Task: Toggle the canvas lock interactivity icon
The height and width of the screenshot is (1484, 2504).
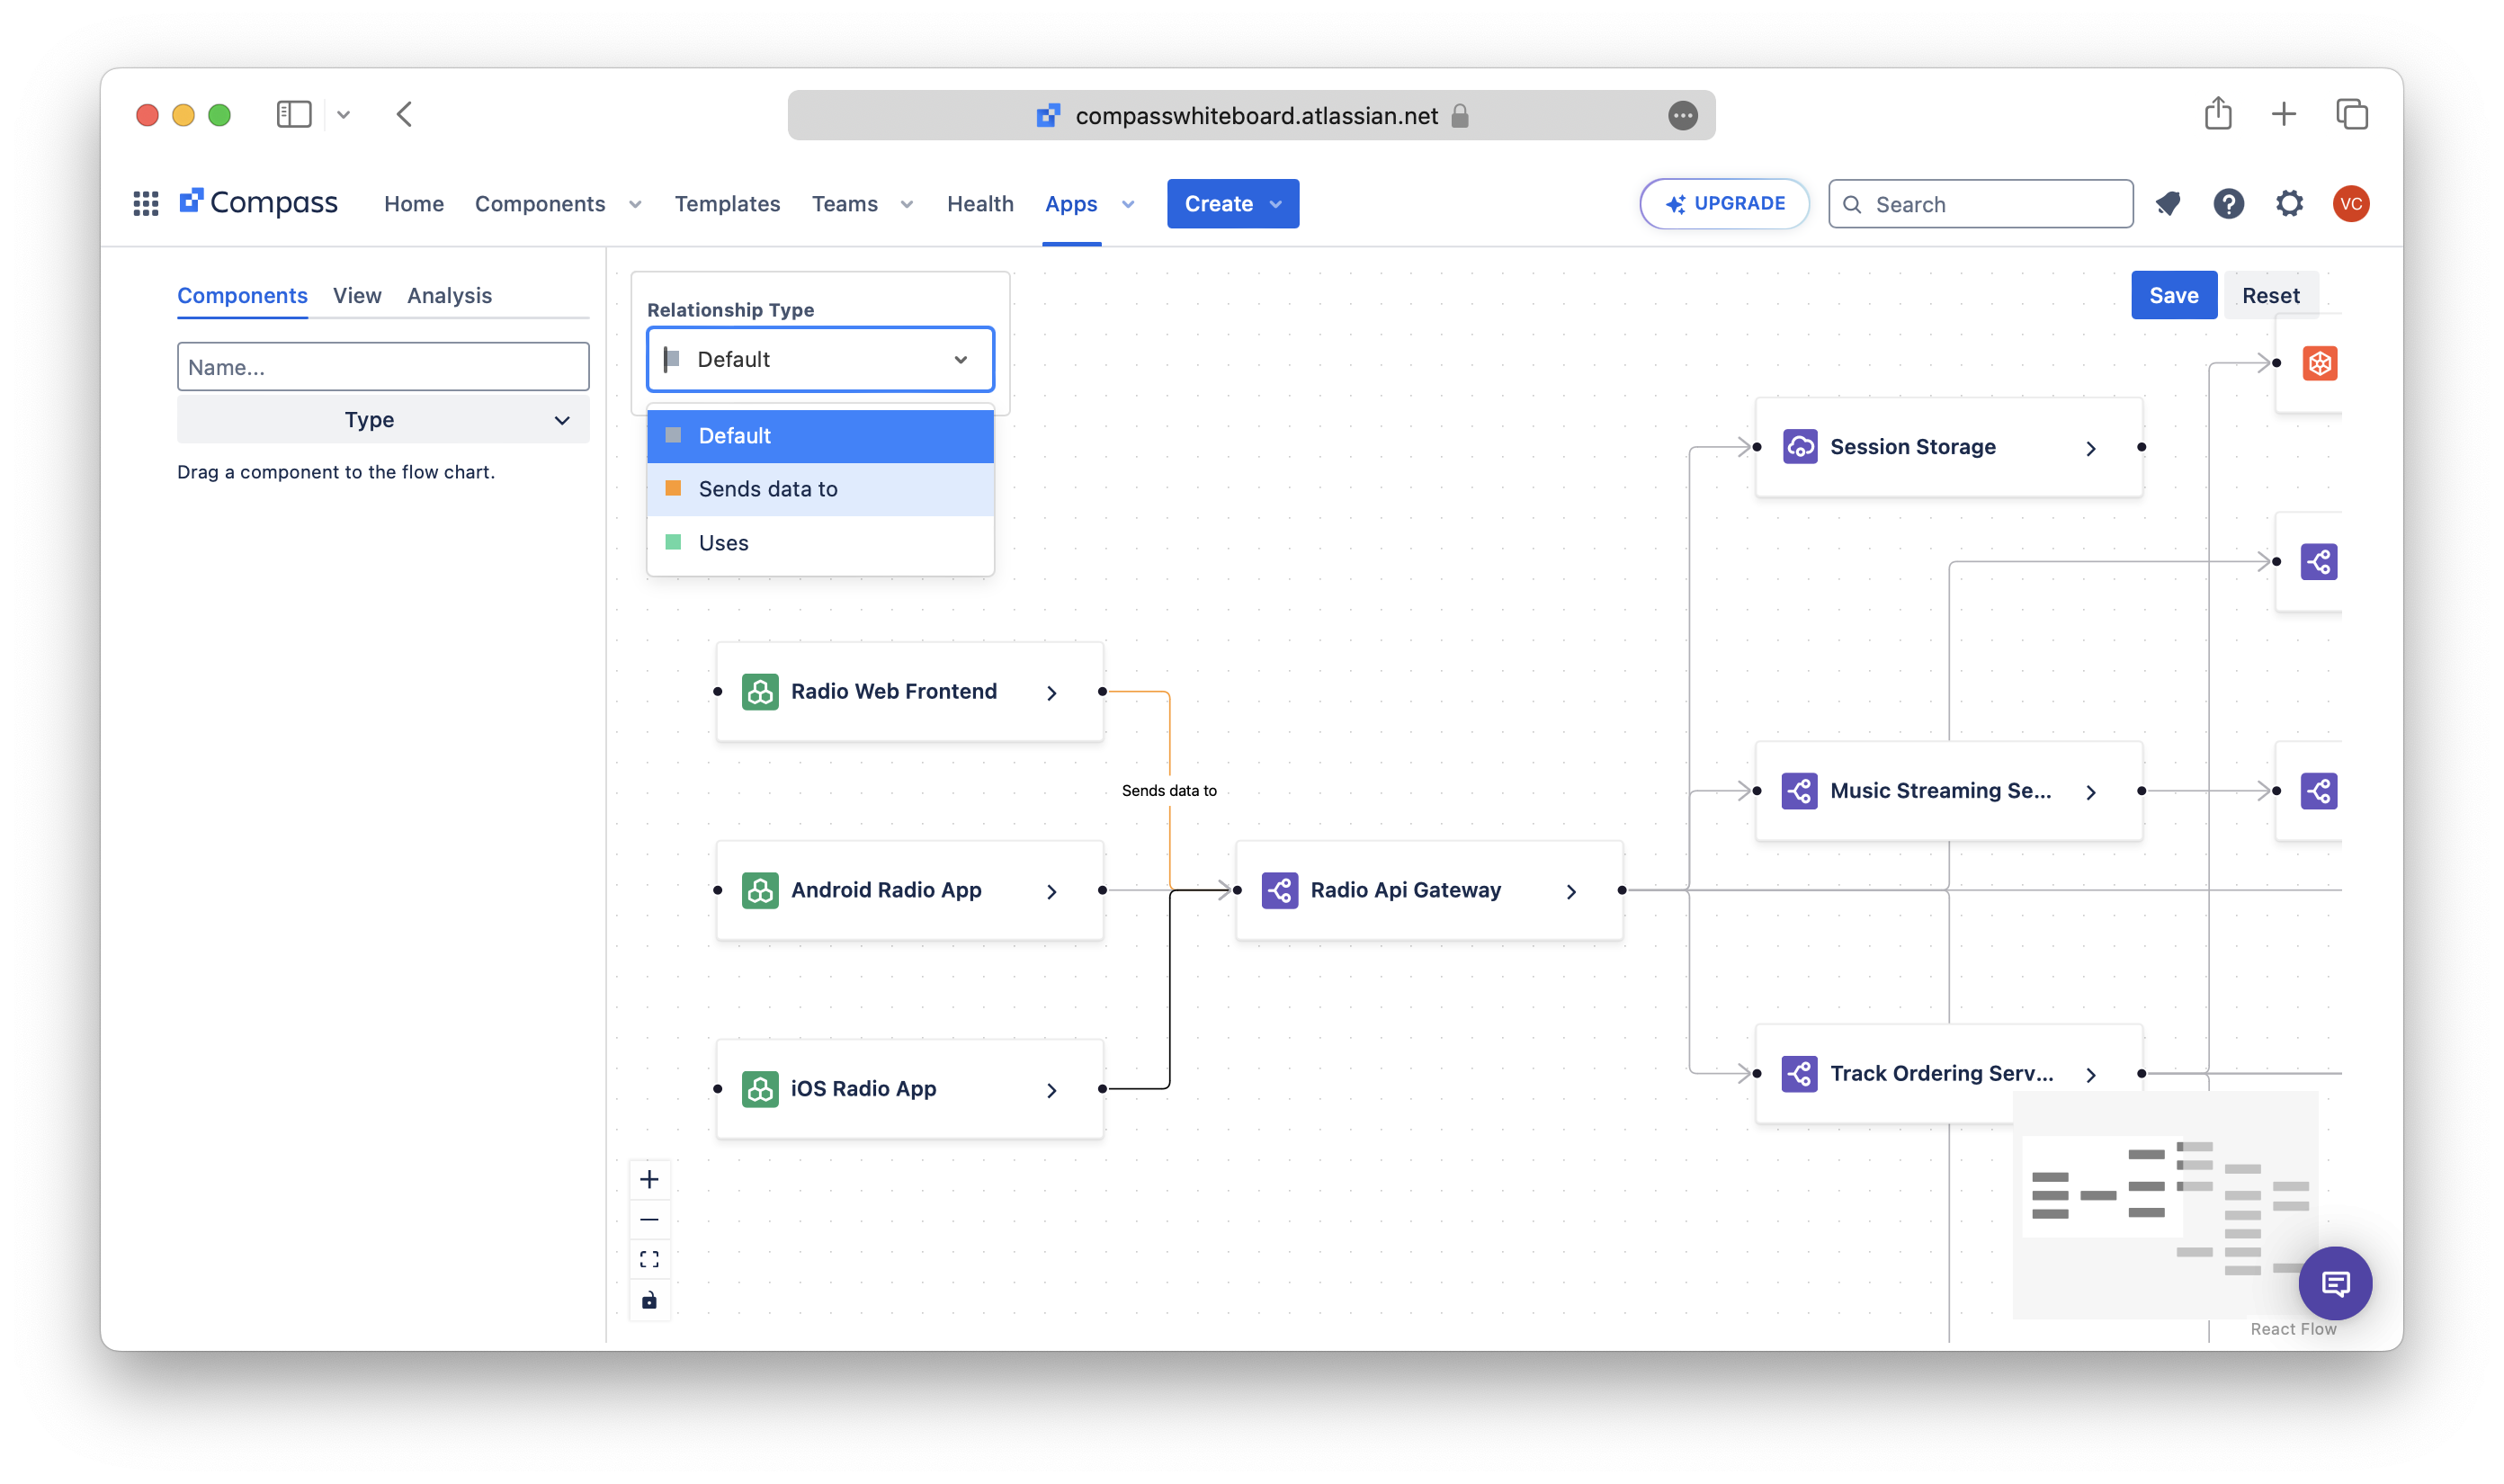Action: (649, 1300)
